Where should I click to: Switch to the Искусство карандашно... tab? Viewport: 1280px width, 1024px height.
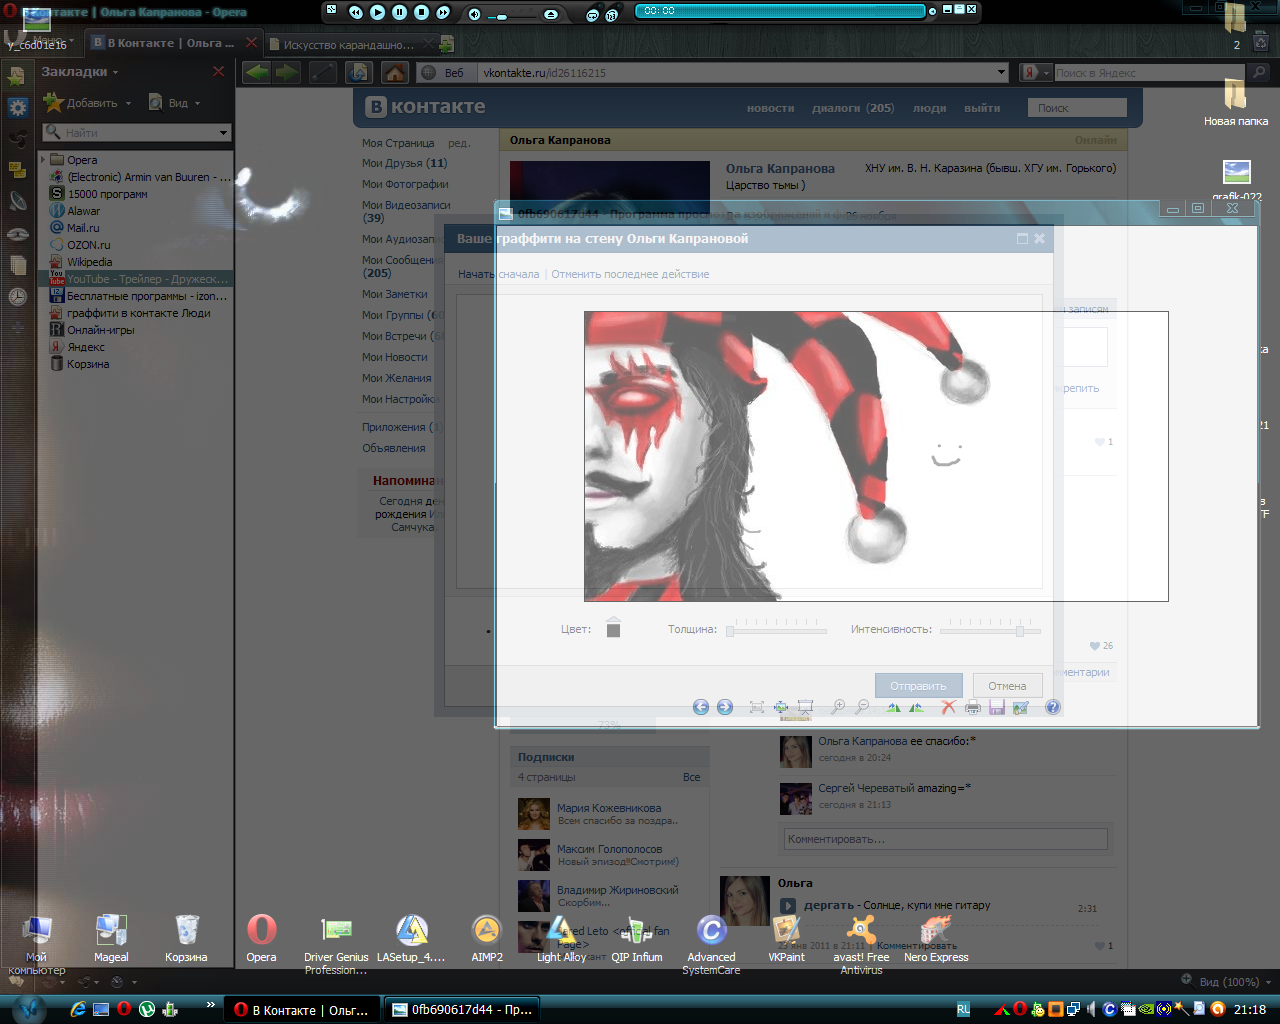(x=348, y=44)
